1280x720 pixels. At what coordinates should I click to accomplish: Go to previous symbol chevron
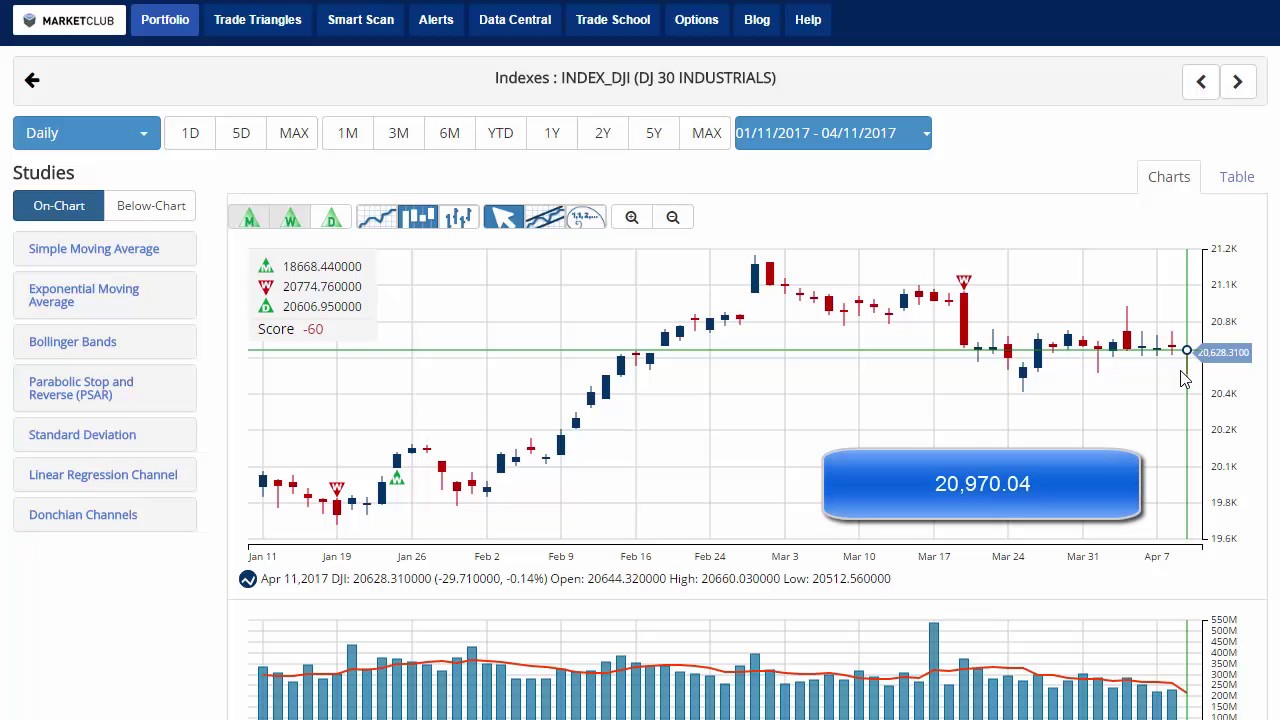tap(1201, 82)
